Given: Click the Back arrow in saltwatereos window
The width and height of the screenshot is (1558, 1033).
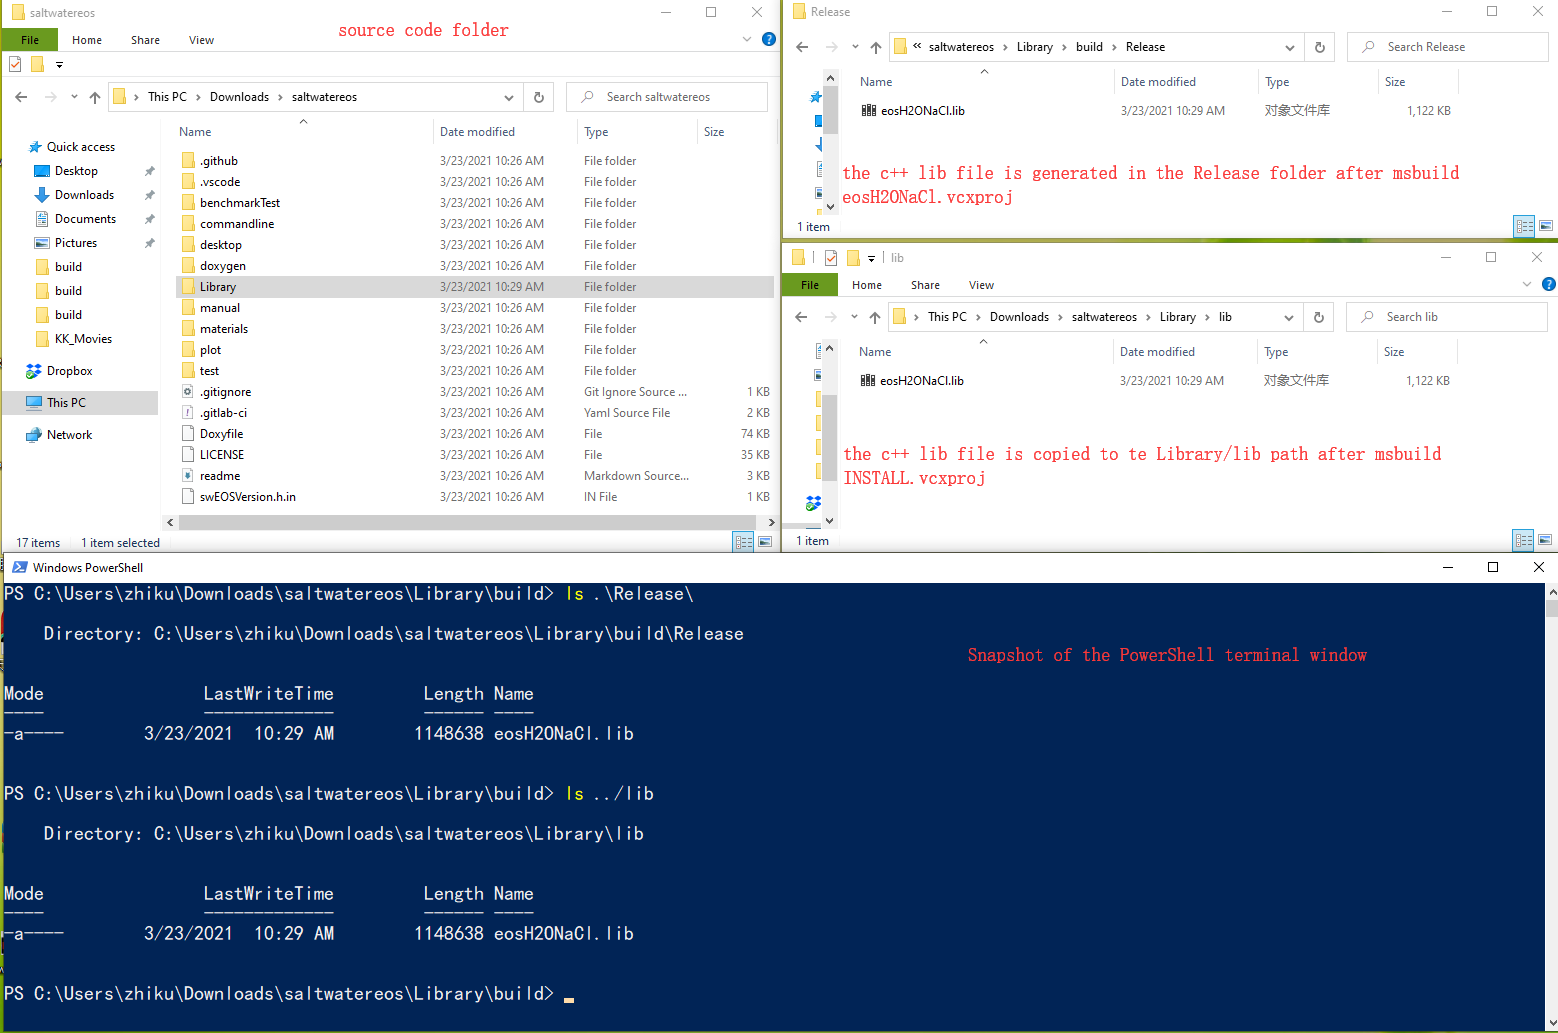Looking at the screenshot, I should tap(21, 97).
